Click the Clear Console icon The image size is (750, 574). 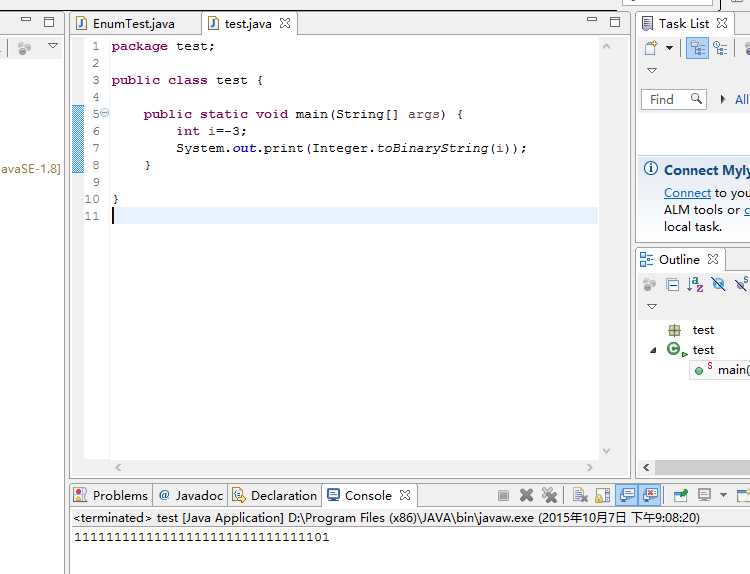(x=580, y=496)
